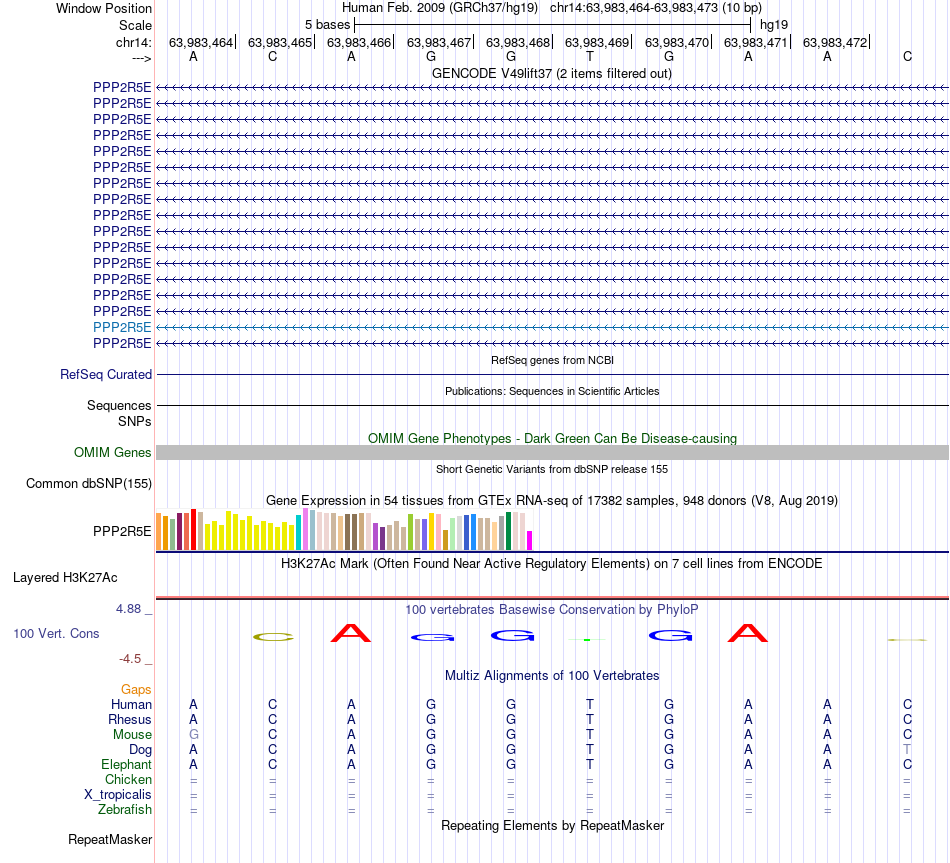This screenshot has width=950, height=863.
Task: Click the 100 Vert. Cons track label
Action: (56, 633)
